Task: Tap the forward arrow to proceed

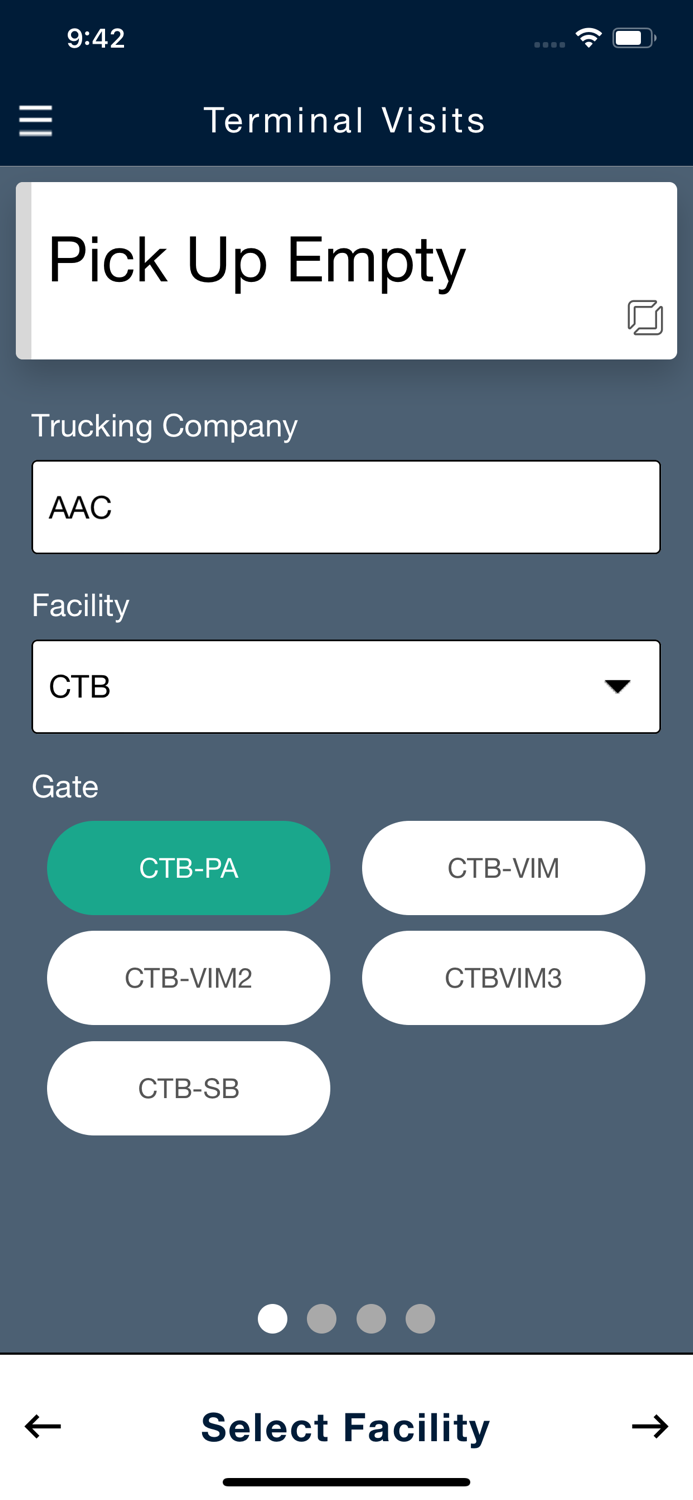Action: (x=651, y=1427)
